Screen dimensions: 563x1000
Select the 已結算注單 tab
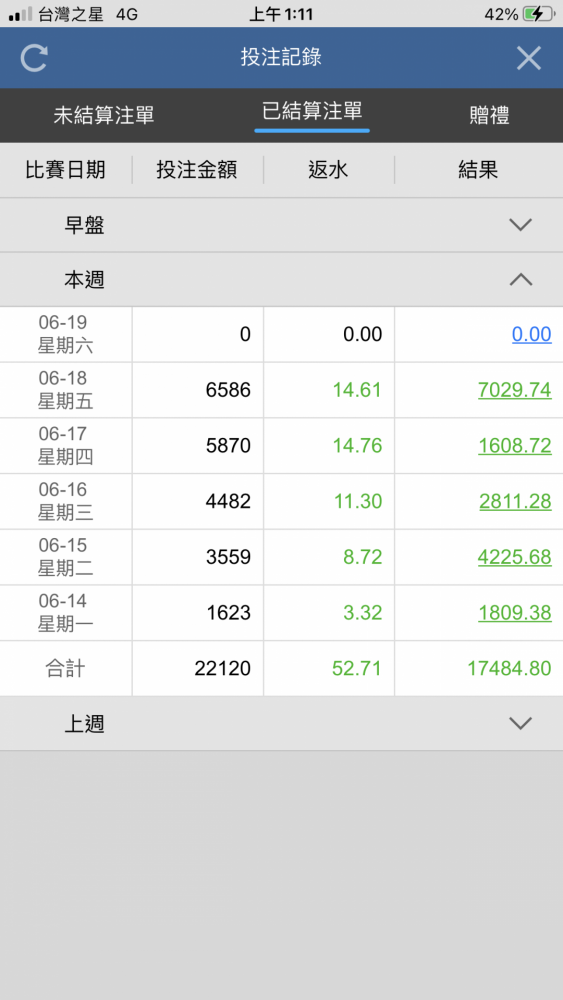click(x=312, y=112)
